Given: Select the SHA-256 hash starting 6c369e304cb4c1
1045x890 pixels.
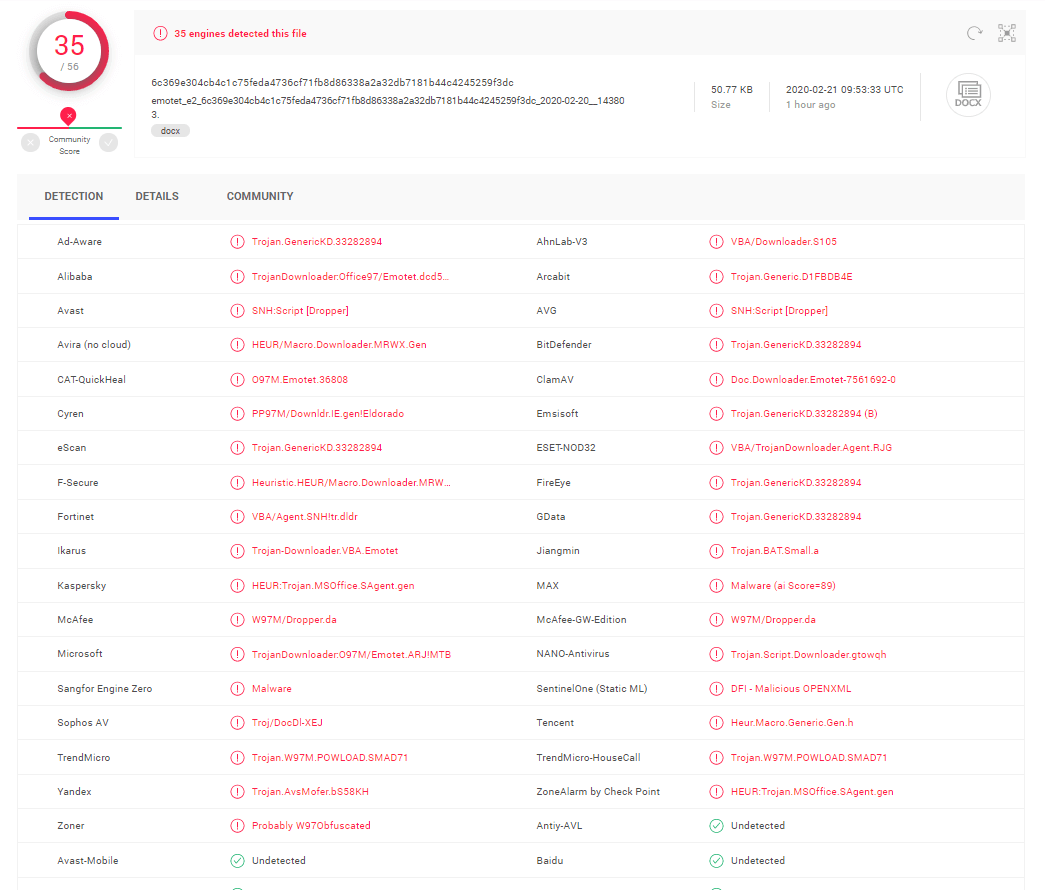Looking at the screenshot, I should [x=333, y=83].
